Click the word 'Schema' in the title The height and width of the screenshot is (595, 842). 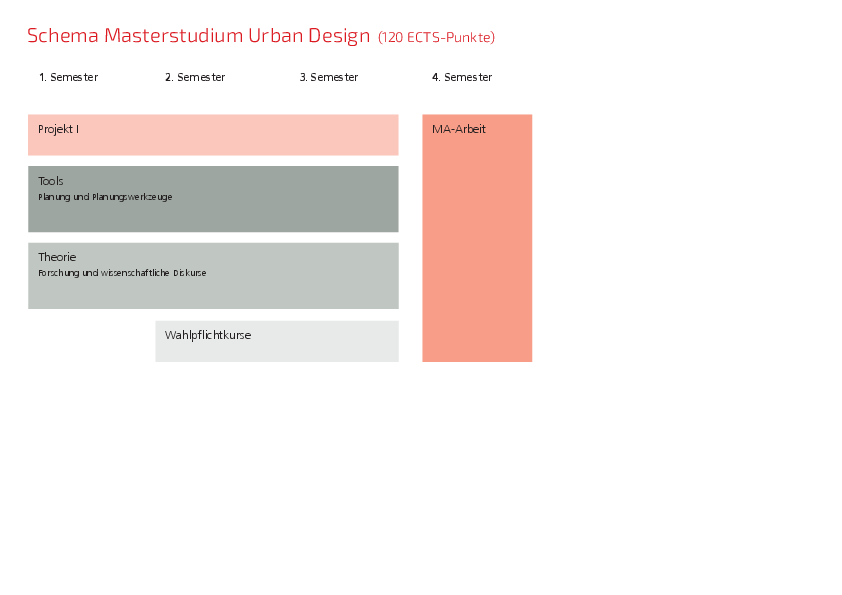click(62, 36)
